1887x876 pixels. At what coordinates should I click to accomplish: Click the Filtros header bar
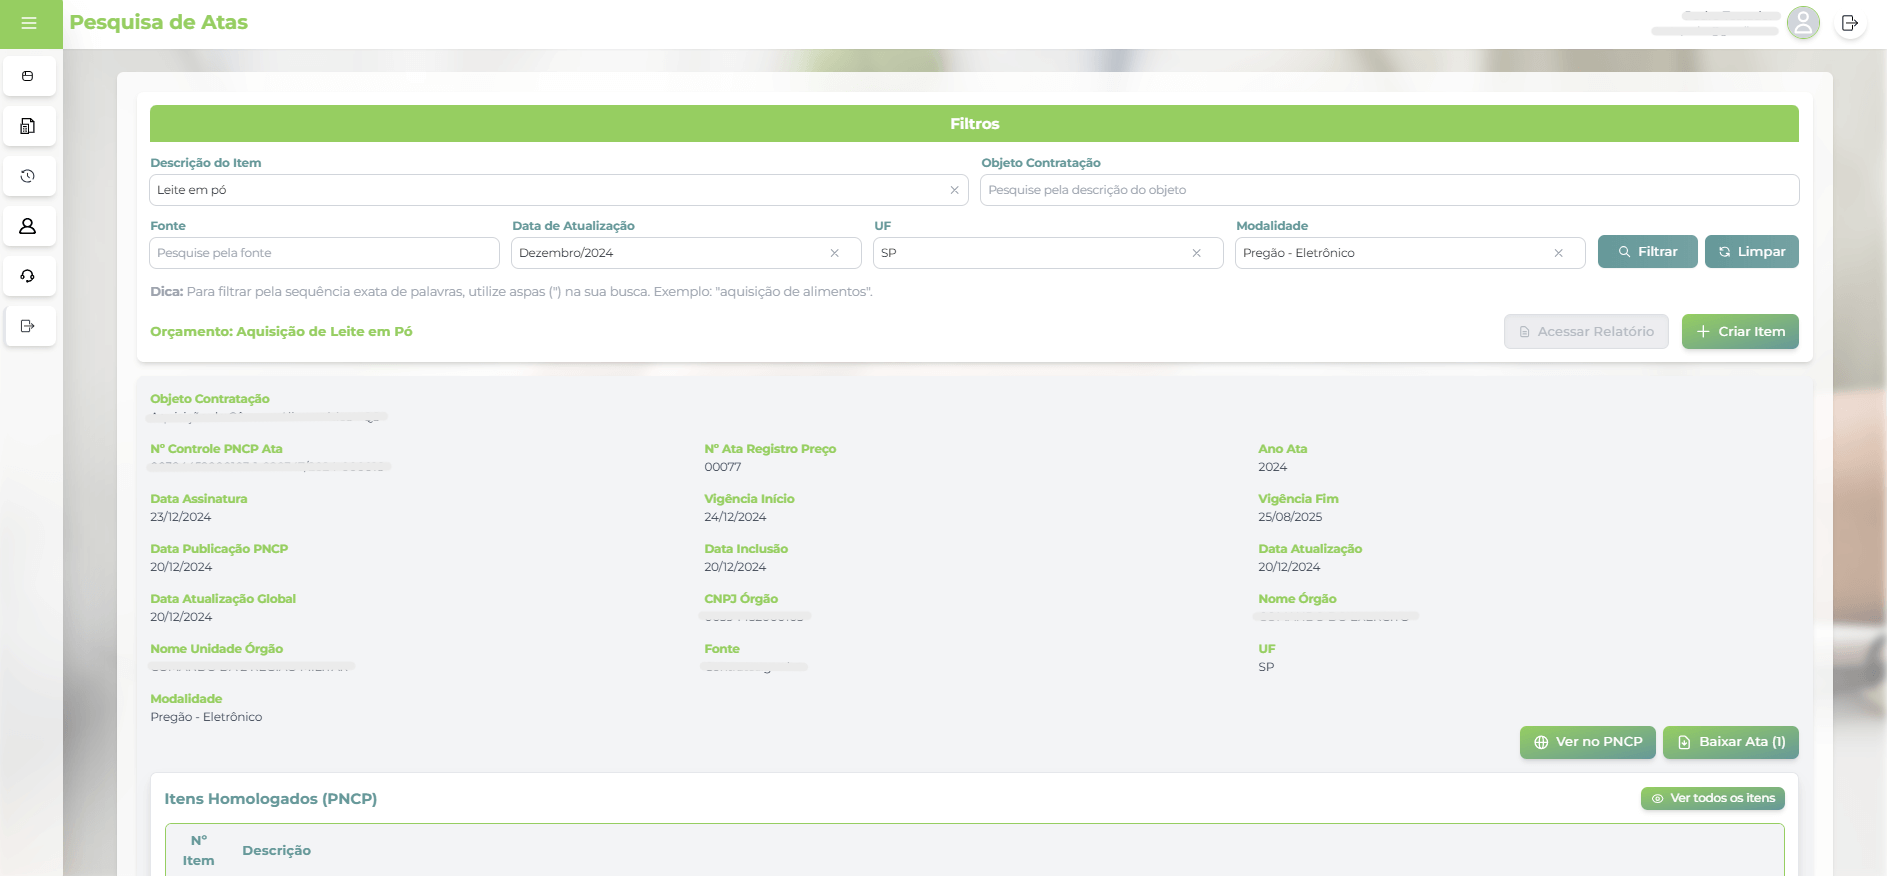pyautogui.click(x=974, y=124)
